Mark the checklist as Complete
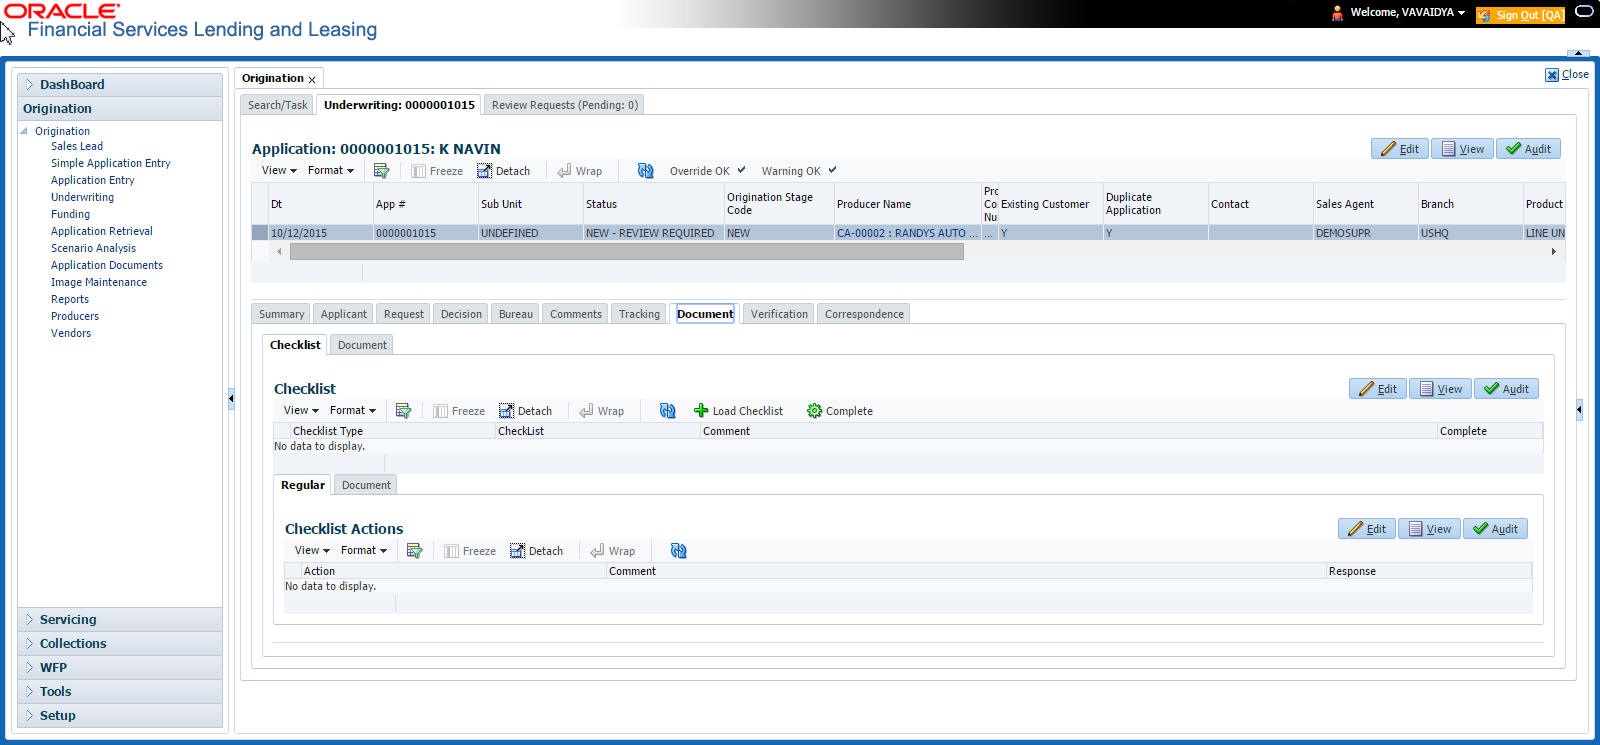The width and height of the screenshot is (1600, 745). [840, 411]
